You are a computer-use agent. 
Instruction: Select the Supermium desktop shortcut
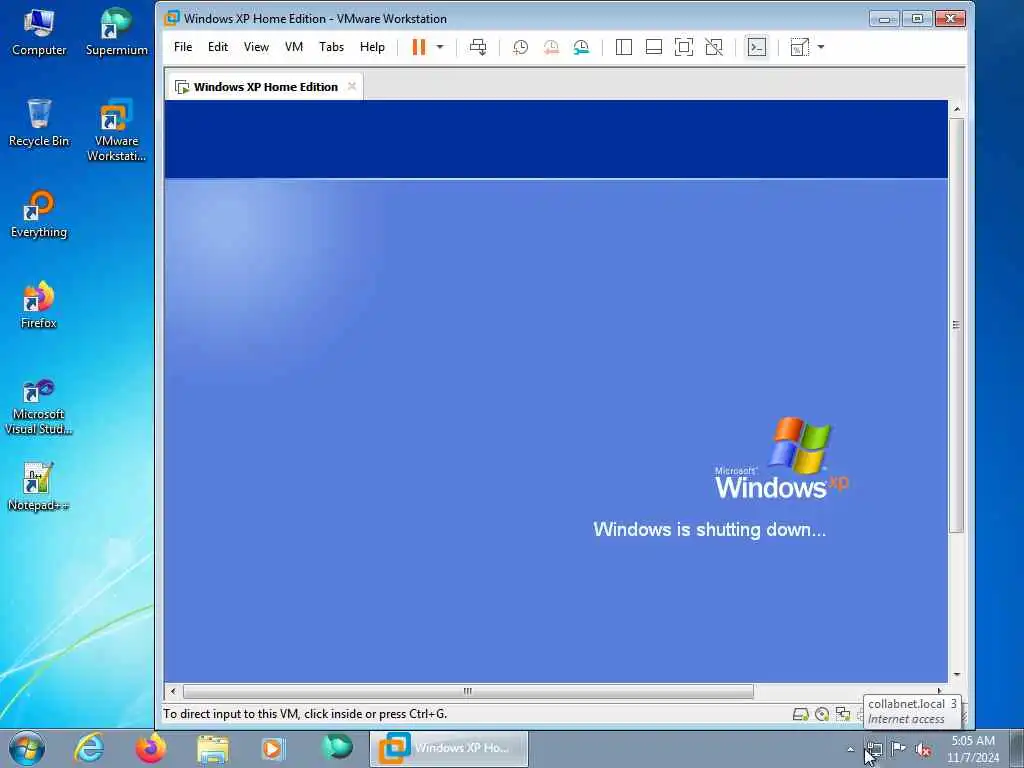click(116, 32)
